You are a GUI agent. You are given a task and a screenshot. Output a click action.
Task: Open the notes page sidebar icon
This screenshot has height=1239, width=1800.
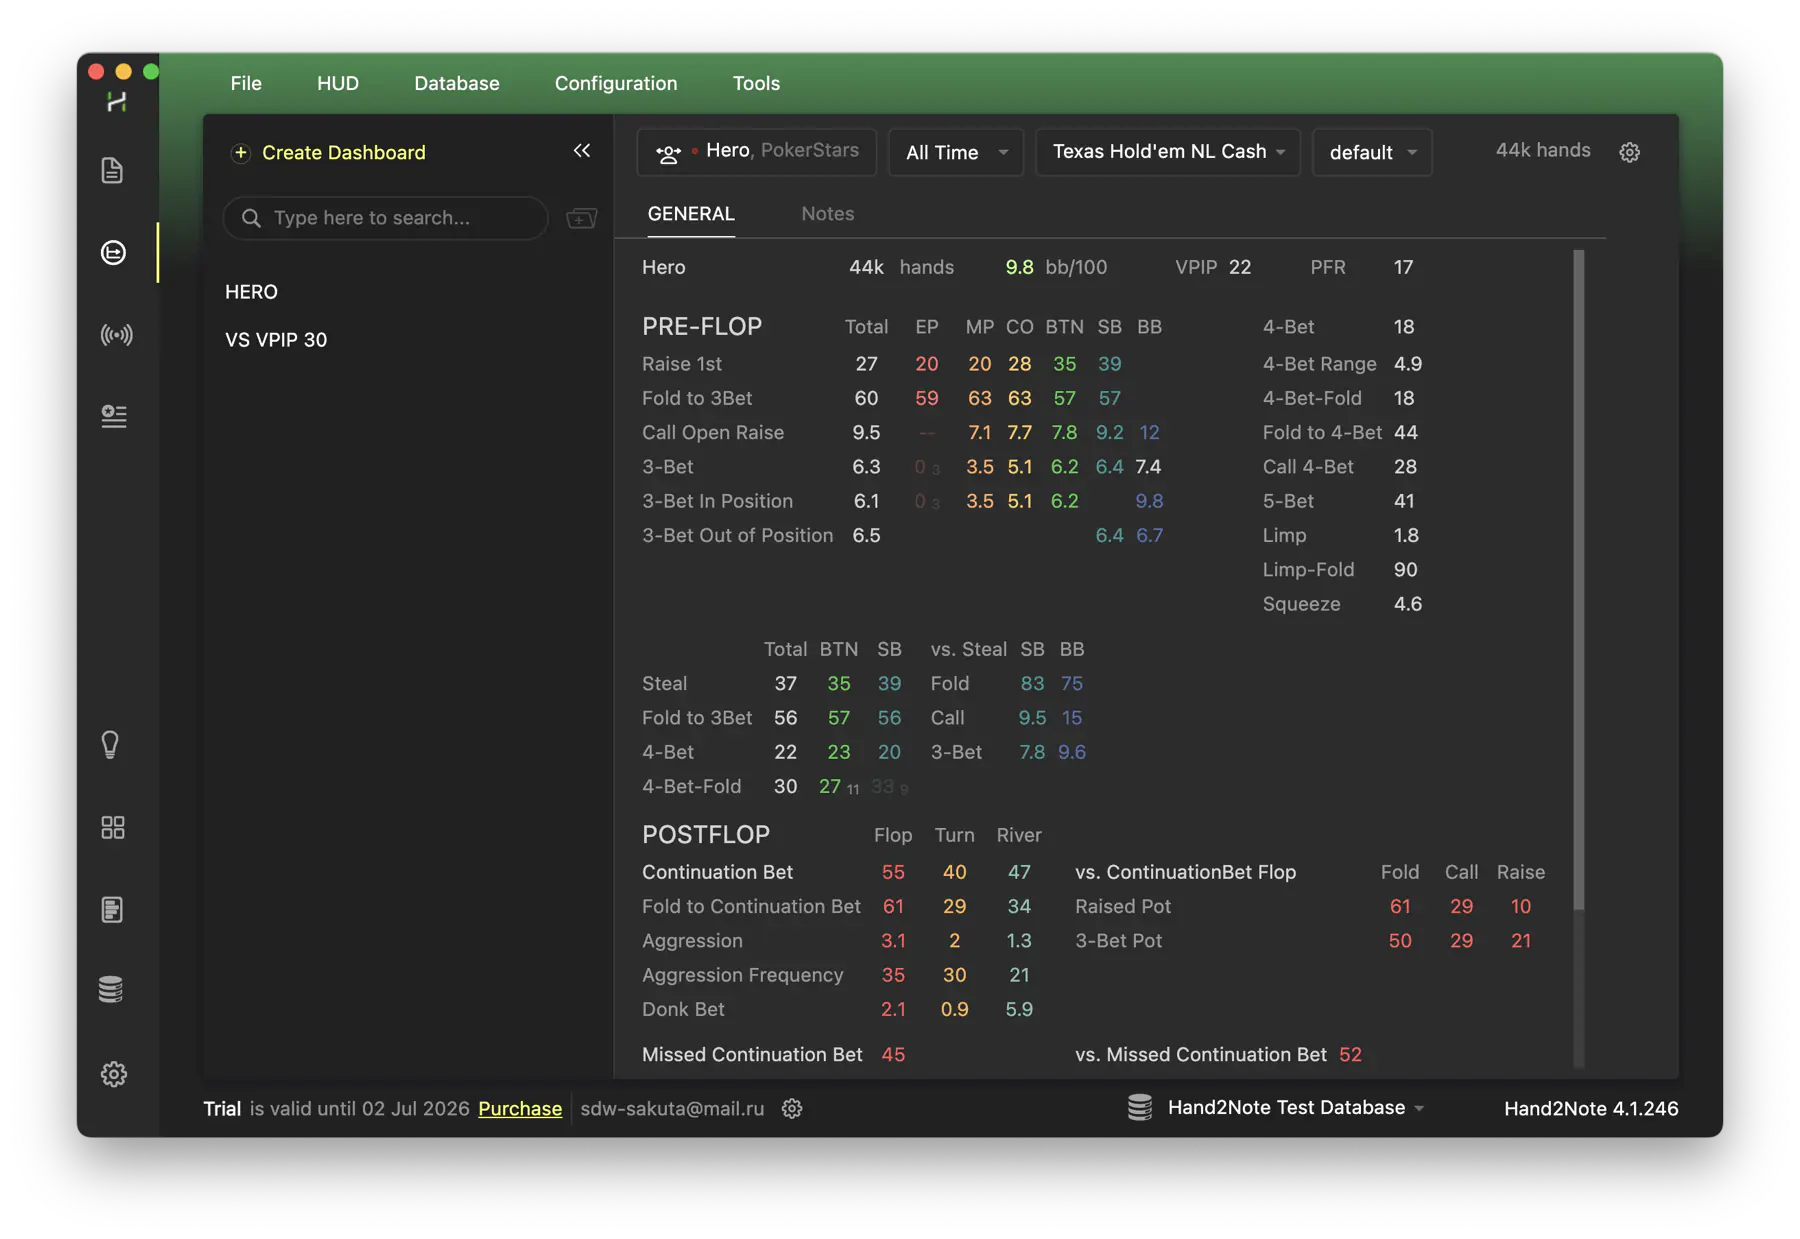pyautogui.click(x=112, y=909)
